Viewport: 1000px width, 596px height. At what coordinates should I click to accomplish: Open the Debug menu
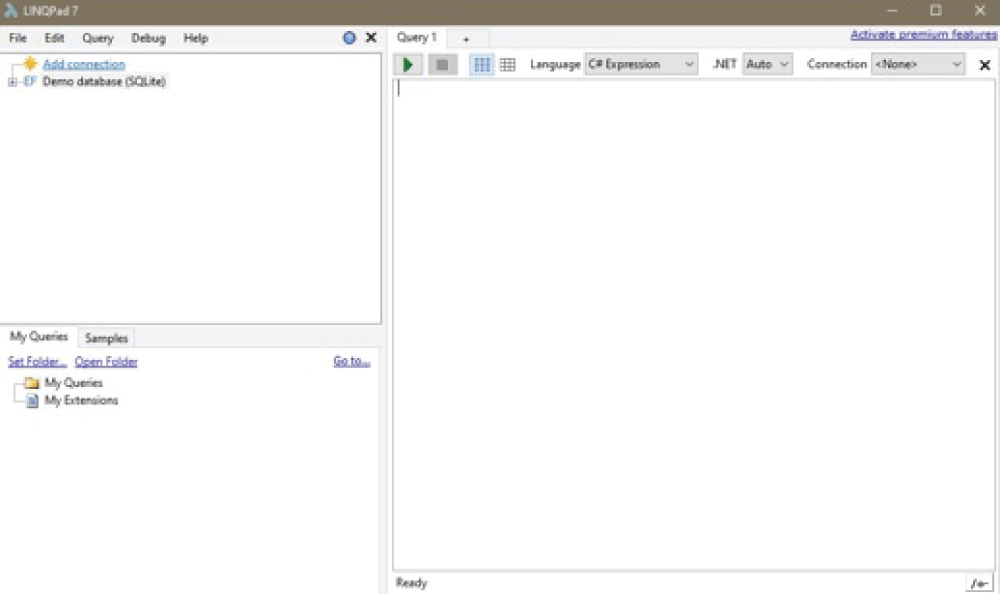tap(148, 38)
